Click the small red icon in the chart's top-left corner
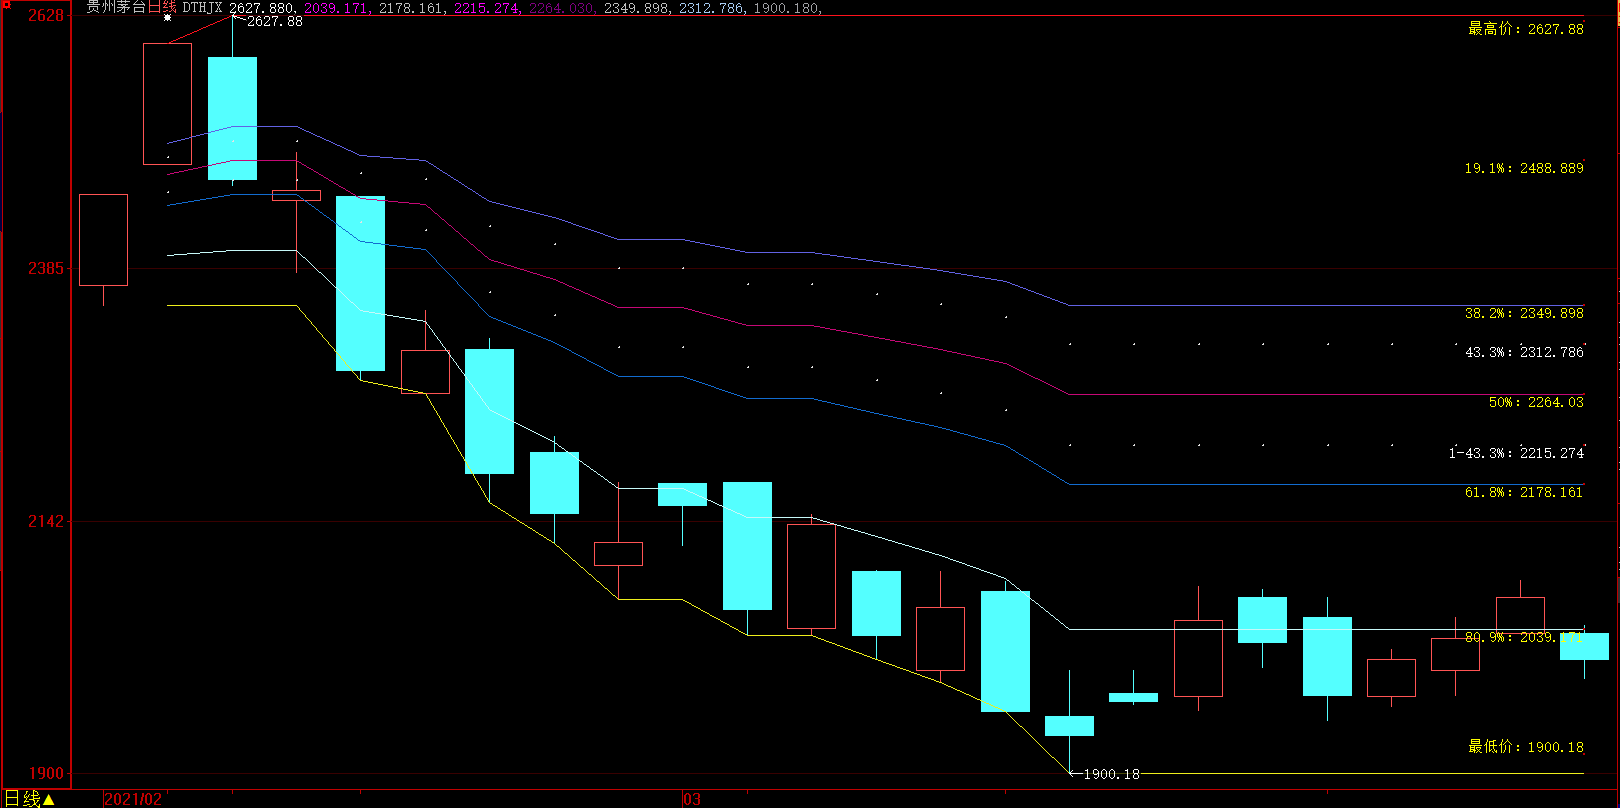 [5, 5]
